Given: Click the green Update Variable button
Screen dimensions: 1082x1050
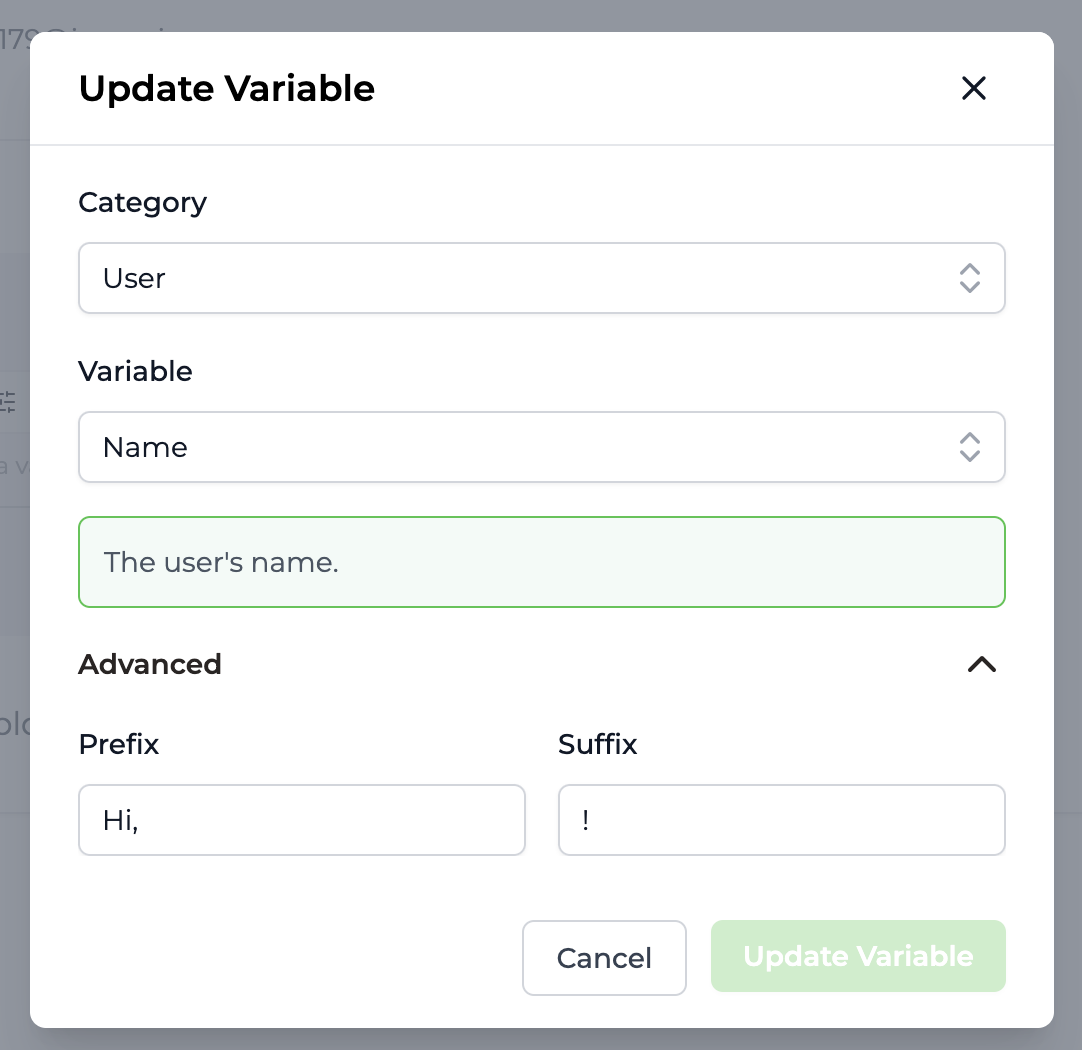Looking at the screenshot, I should (x=858, y=956).
